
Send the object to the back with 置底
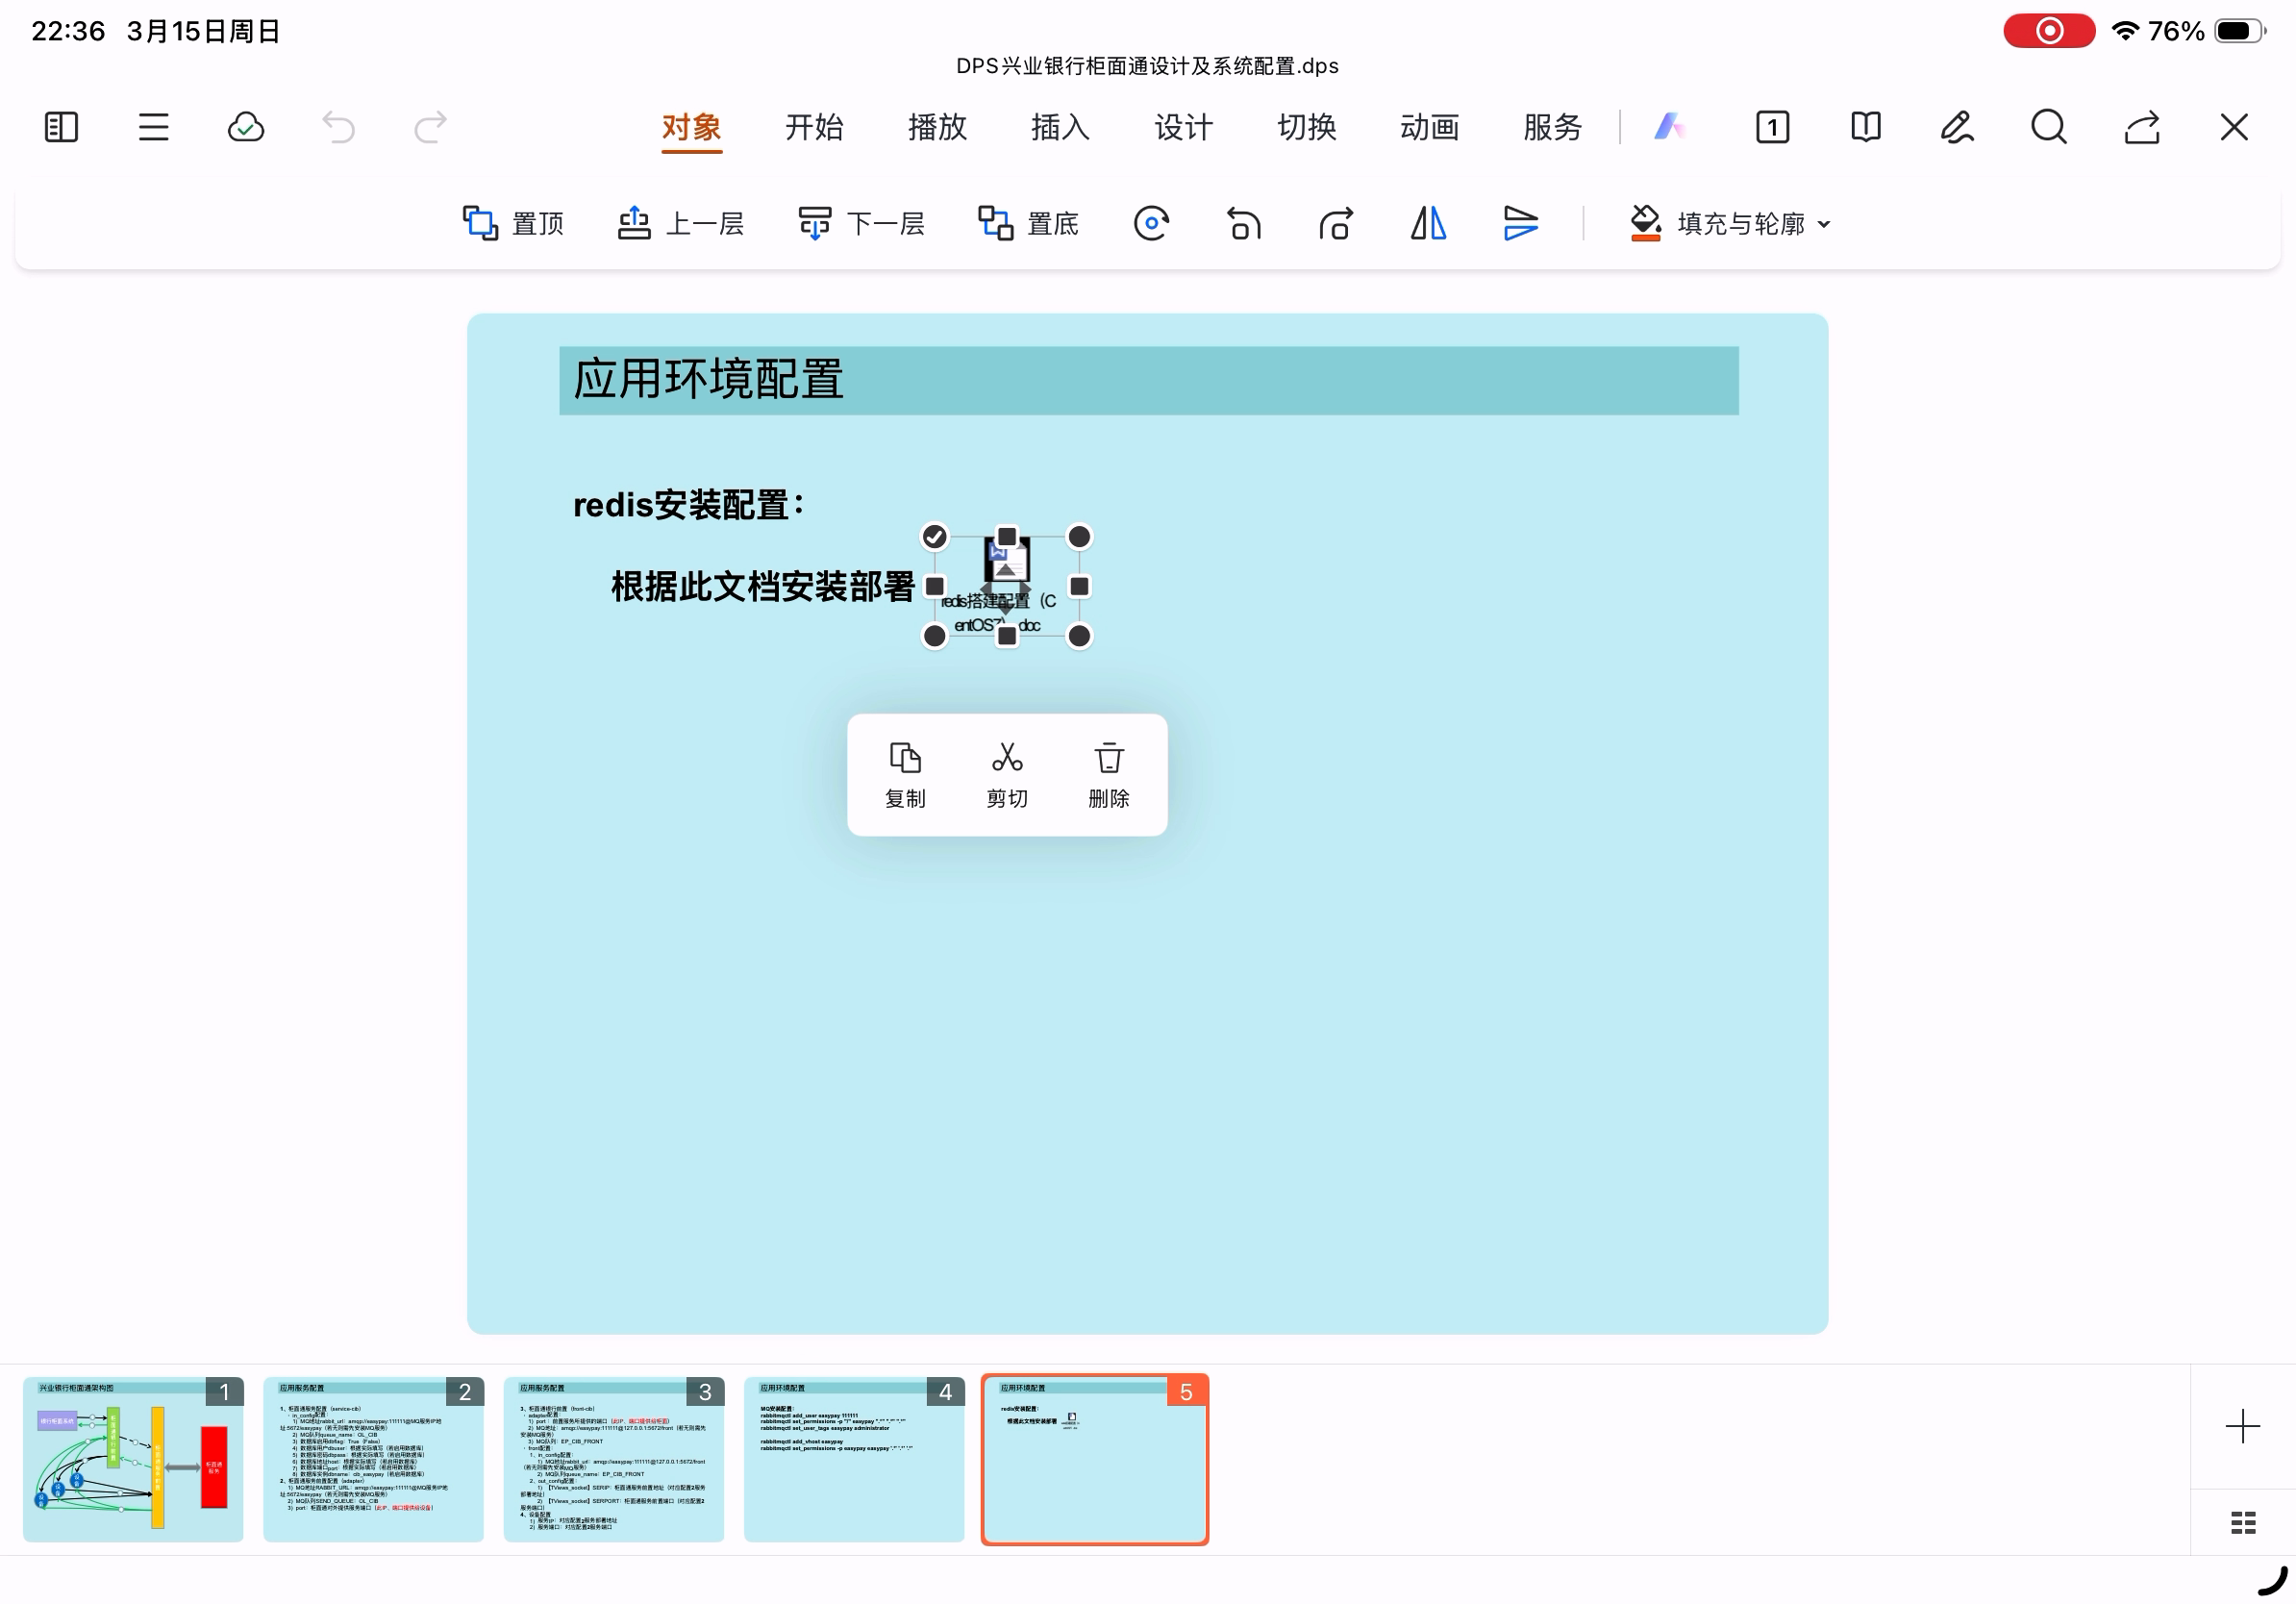[x=1027, y=223]
